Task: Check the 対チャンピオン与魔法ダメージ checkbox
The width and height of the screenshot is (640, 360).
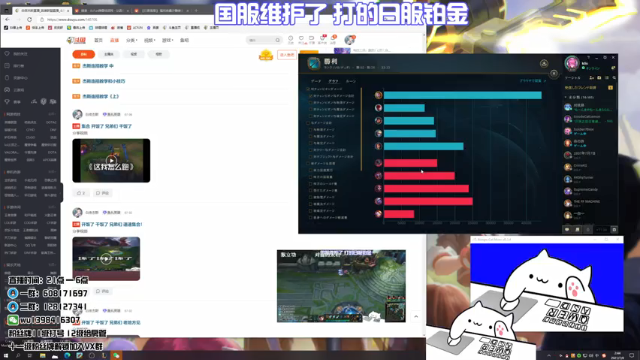Action: 311,109
